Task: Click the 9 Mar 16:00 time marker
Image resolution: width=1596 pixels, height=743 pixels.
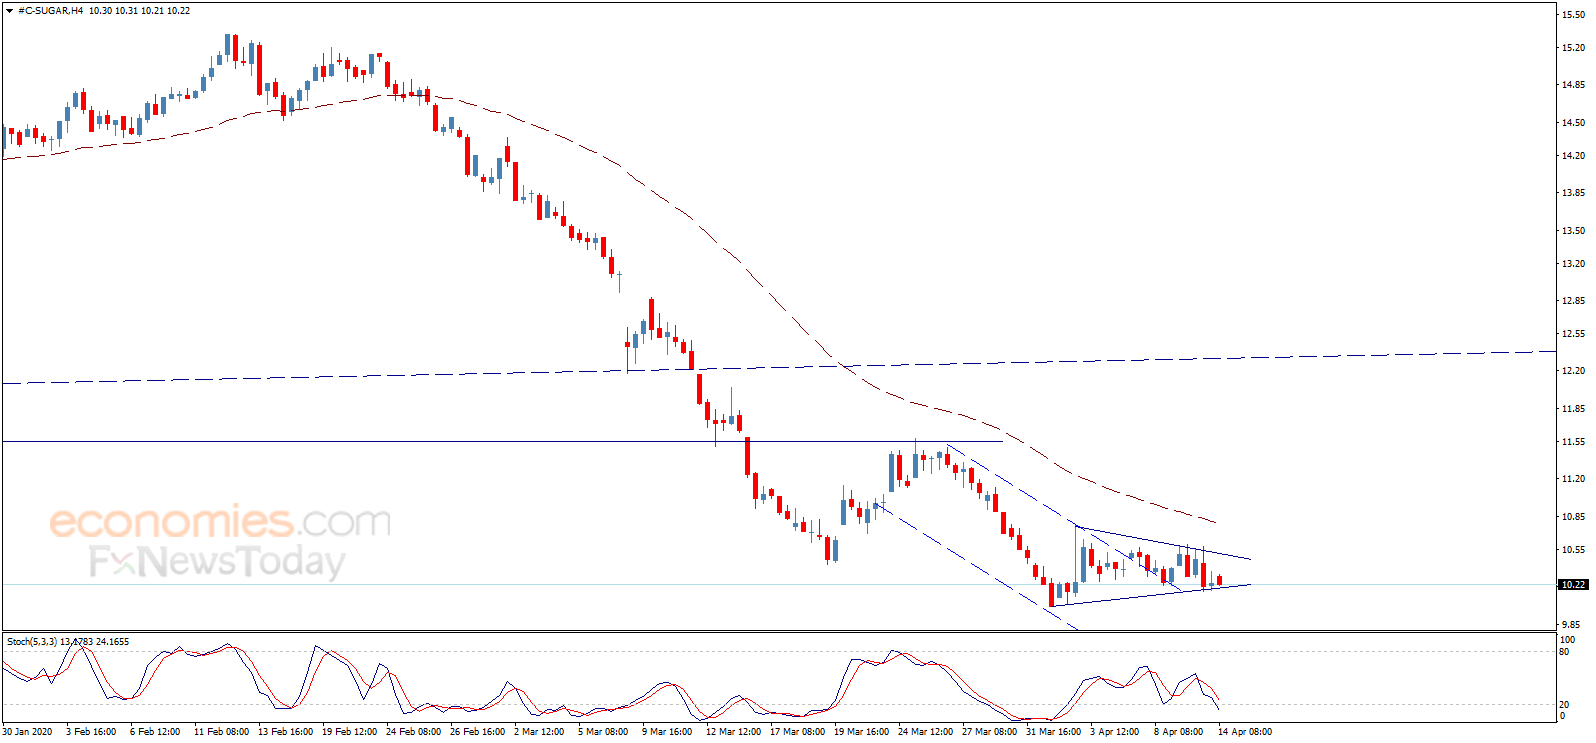Action: pos(667,731)
